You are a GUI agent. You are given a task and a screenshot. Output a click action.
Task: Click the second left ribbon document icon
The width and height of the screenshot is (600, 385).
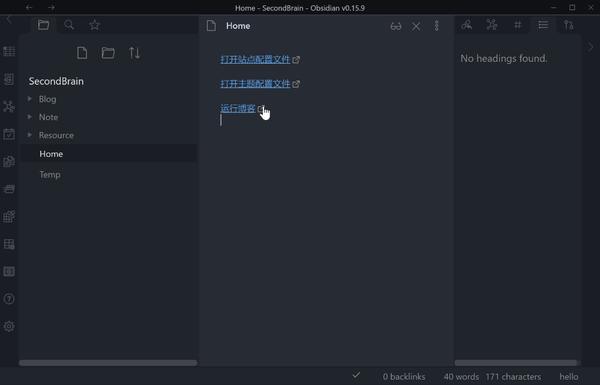pos(9,79)
